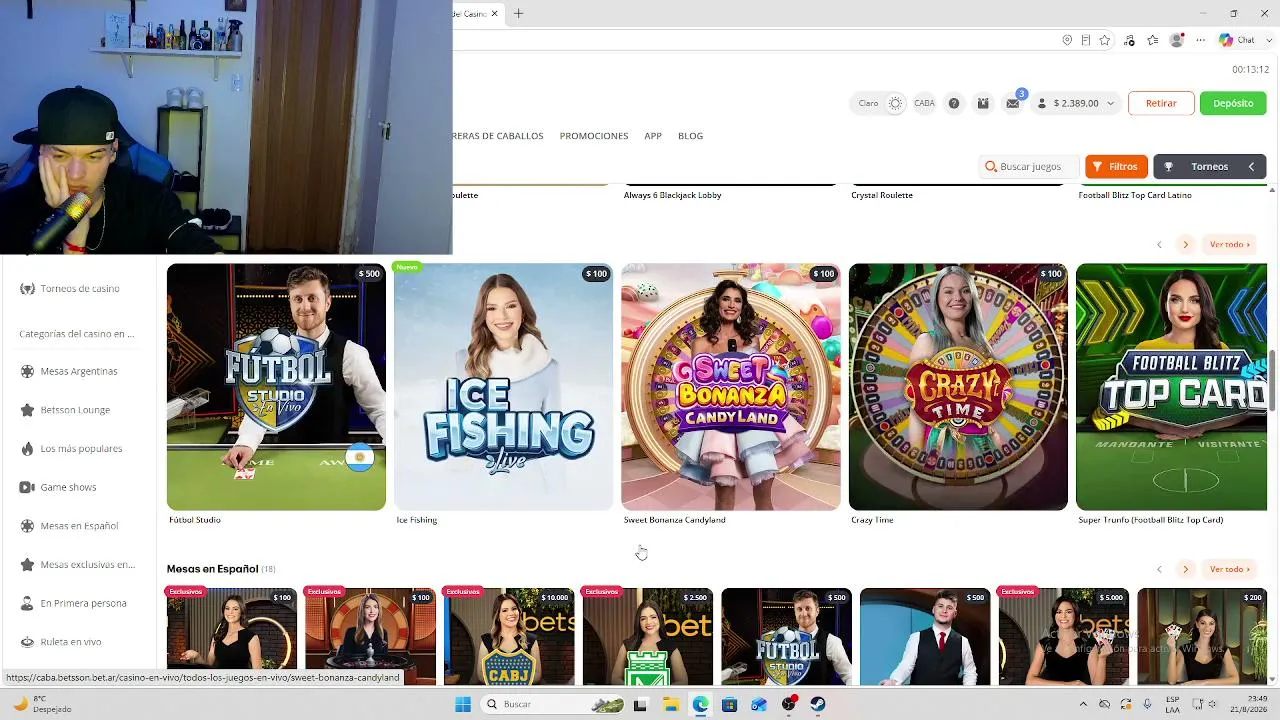
Task: Open the gift box rewards icon
Action: 983,103
